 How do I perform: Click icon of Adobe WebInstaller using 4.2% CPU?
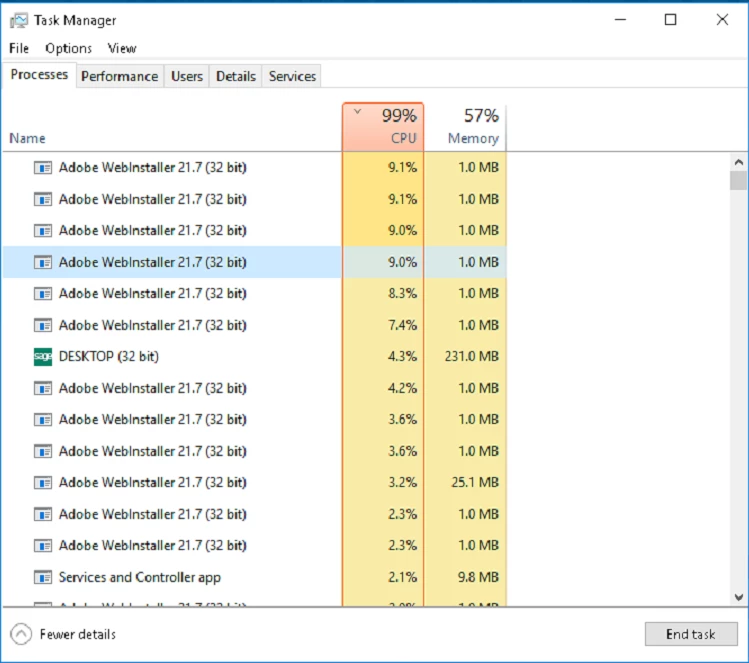coord(43,388)
